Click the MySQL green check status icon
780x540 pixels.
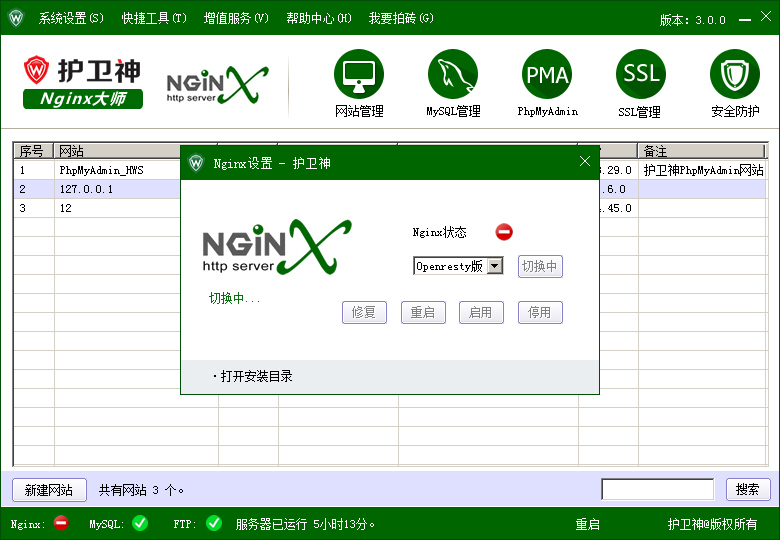coord(140,523)
